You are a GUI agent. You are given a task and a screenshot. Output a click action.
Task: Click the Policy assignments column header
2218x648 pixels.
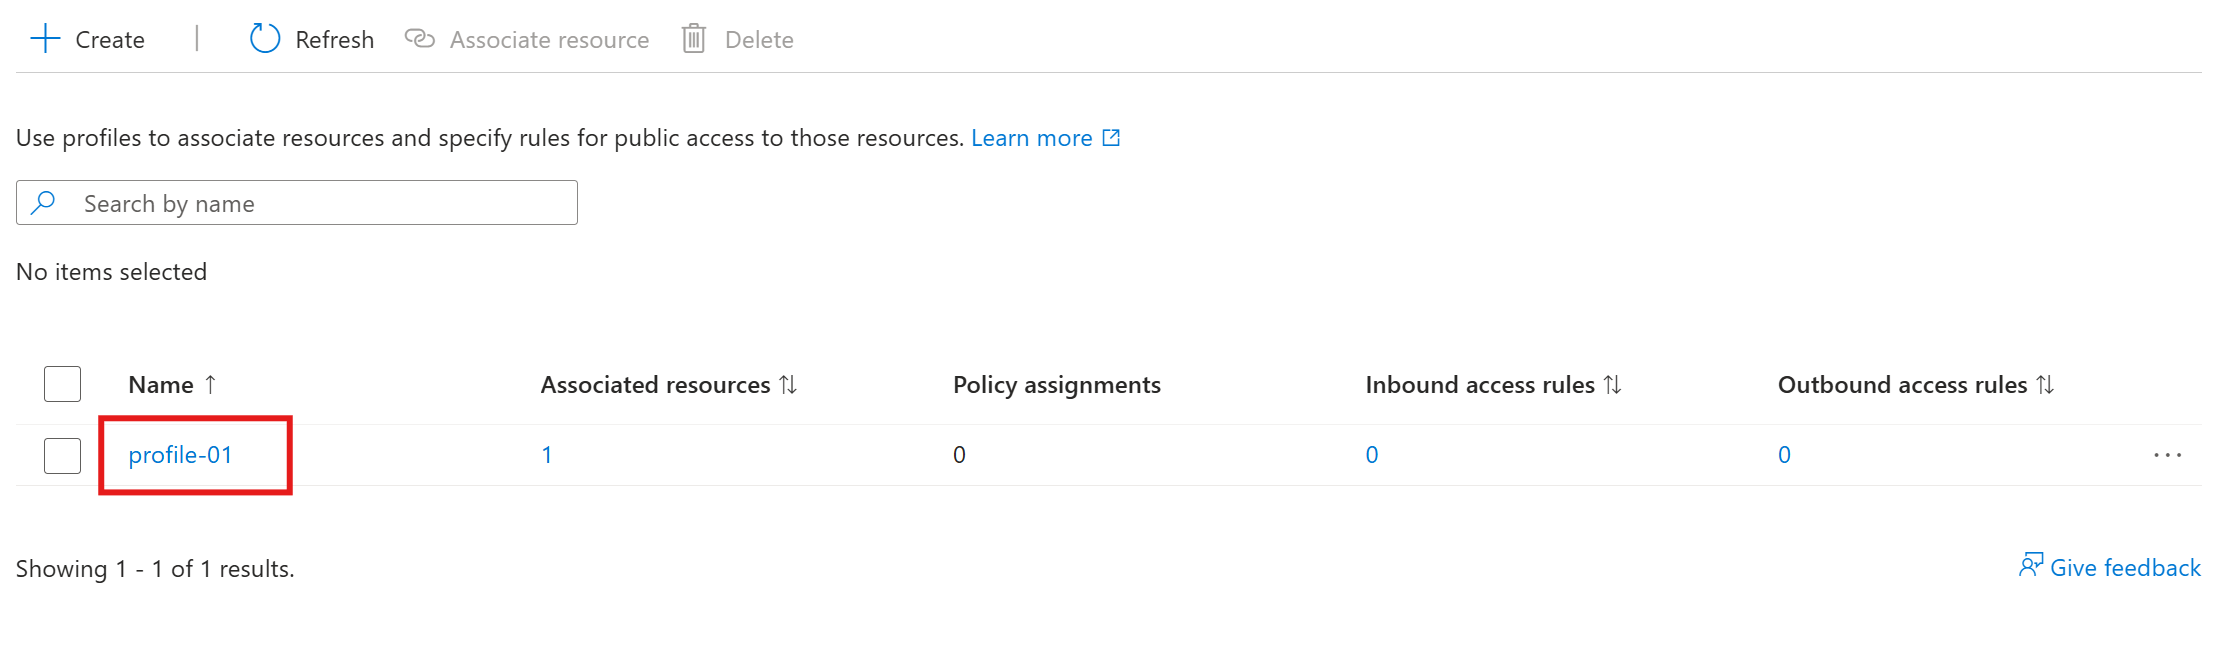click(1056, 385)
